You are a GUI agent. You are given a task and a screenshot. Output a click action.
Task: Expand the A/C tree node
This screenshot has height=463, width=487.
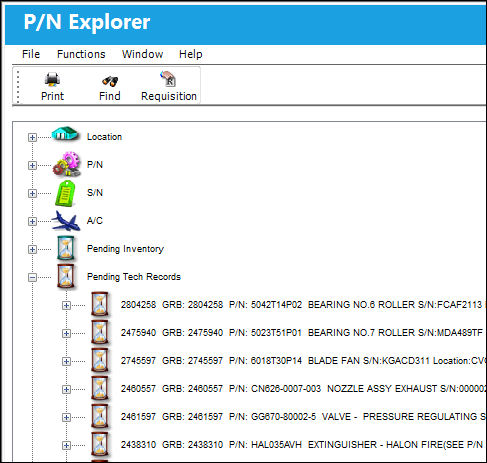[32, 221]
